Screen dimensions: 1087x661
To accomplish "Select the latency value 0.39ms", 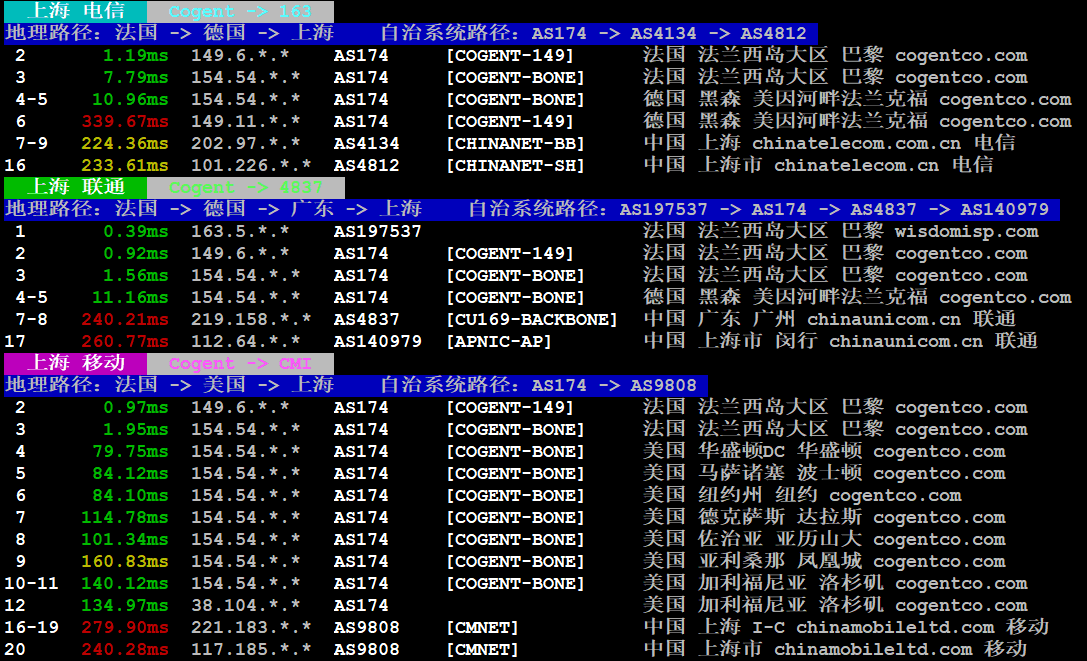I will pyautogui.click(x=136, y=232).
